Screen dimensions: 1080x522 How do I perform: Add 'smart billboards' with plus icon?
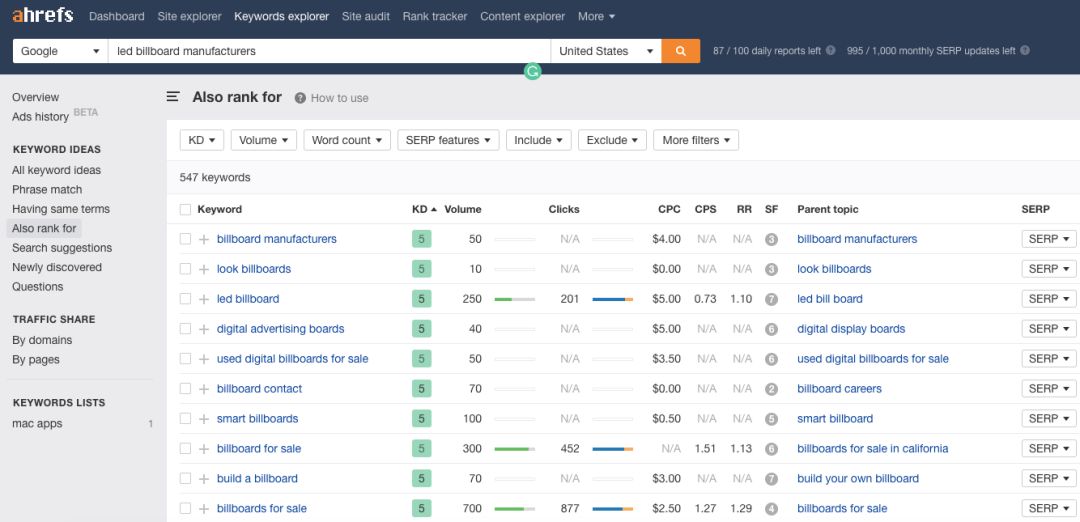204,419
